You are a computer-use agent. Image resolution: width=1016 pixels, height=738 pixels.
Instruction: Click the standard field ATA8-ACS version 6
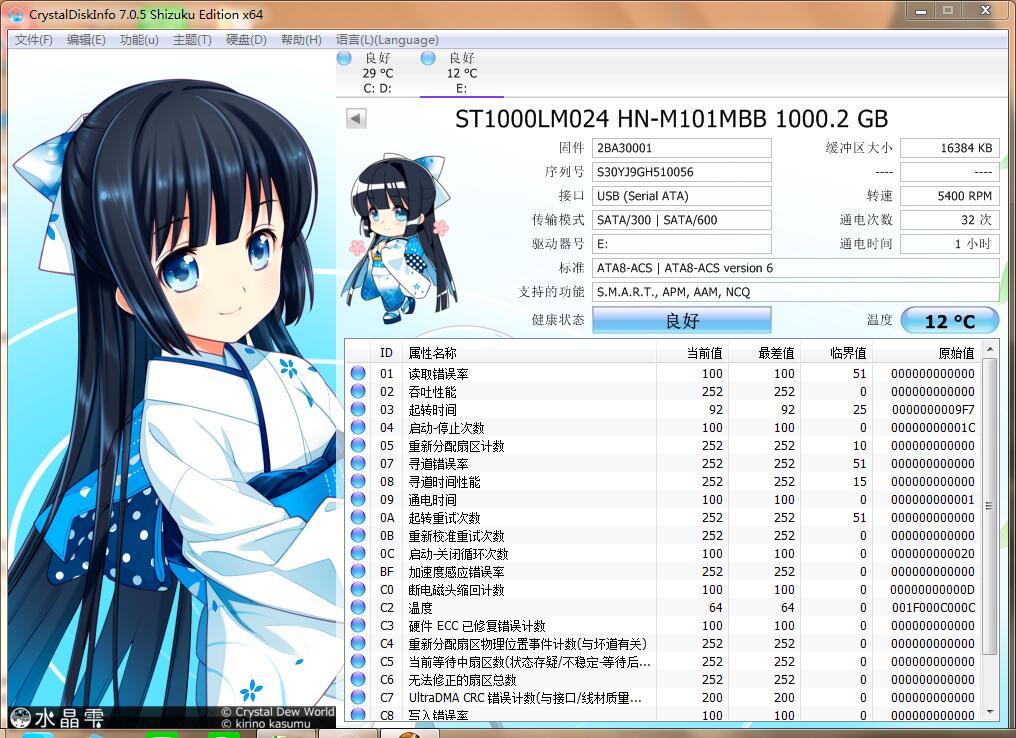(x=796, y=268)
